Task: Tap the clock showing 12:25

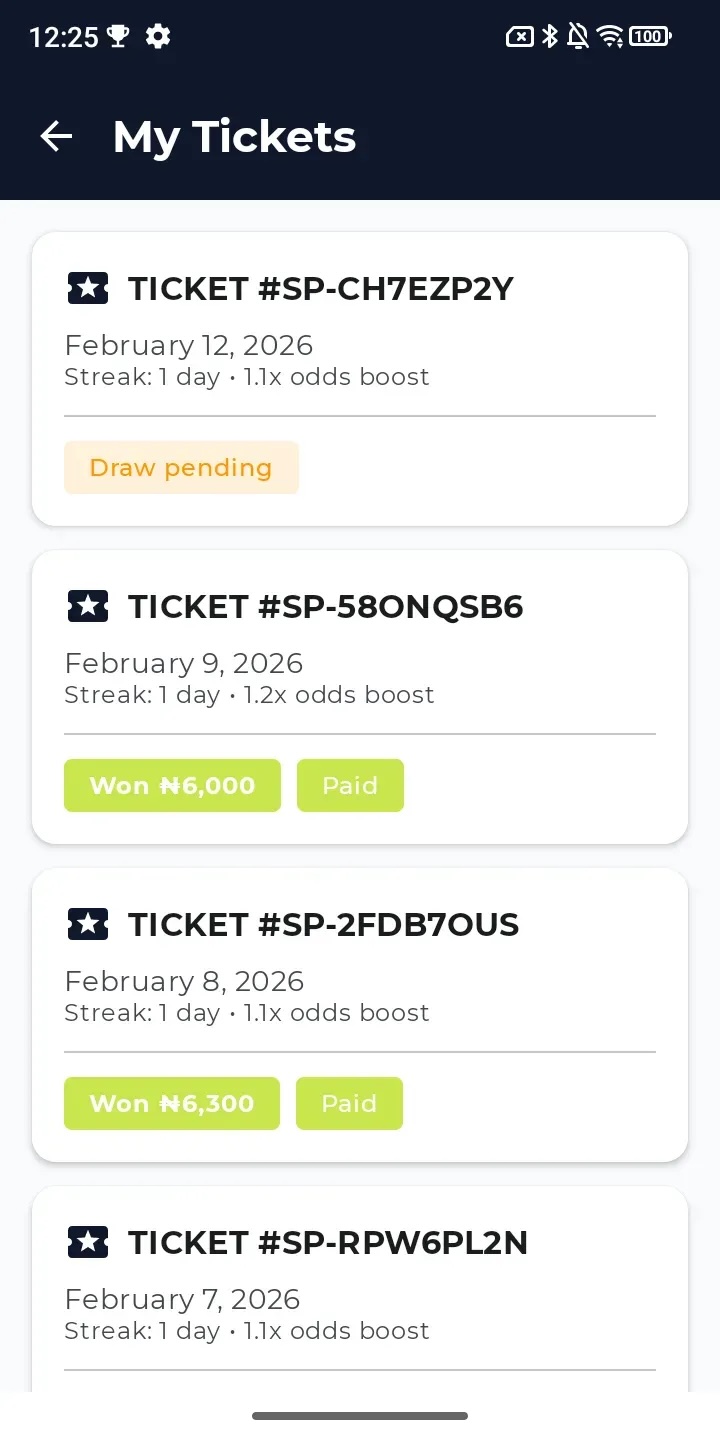Action: (x=66, y=37)
